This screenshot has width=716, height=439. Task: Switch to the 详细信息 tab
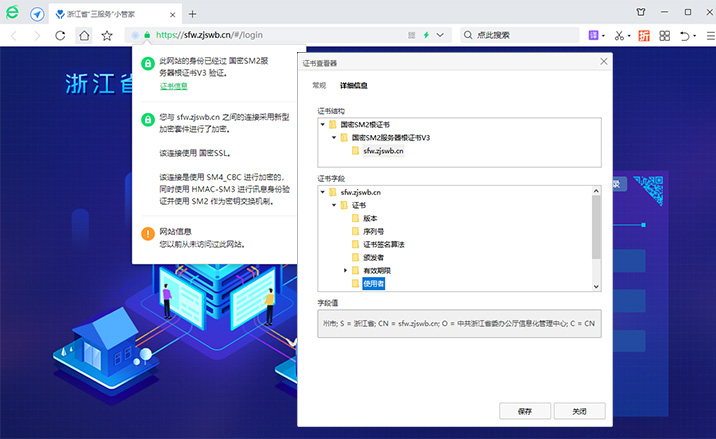[353, 85]
